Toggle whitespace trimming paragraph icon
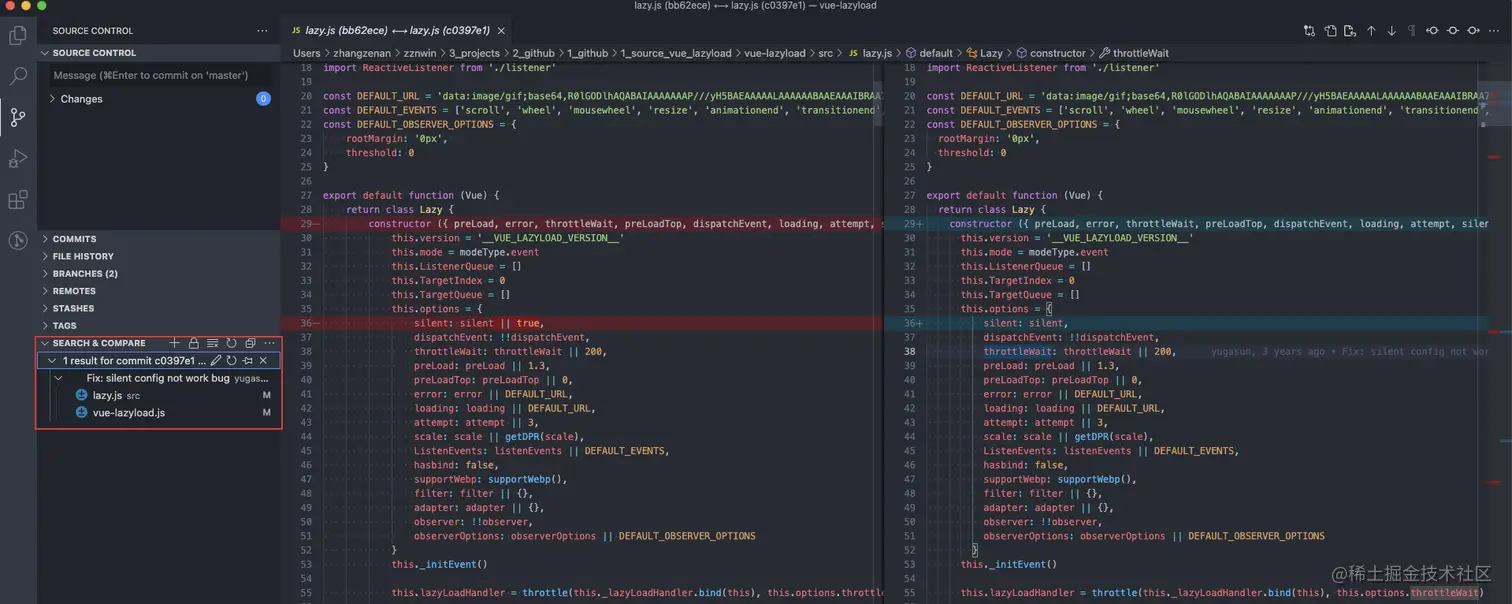The height and width of the screenshot is (604, 1512). pos(1412,31)
